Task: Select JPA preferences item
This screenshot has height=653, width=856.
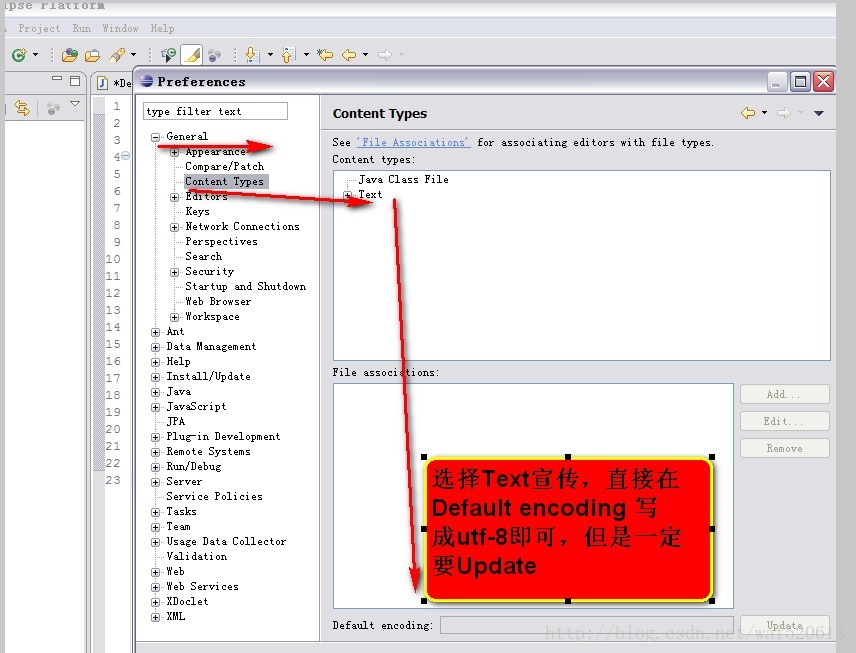Action: (176, 422)
